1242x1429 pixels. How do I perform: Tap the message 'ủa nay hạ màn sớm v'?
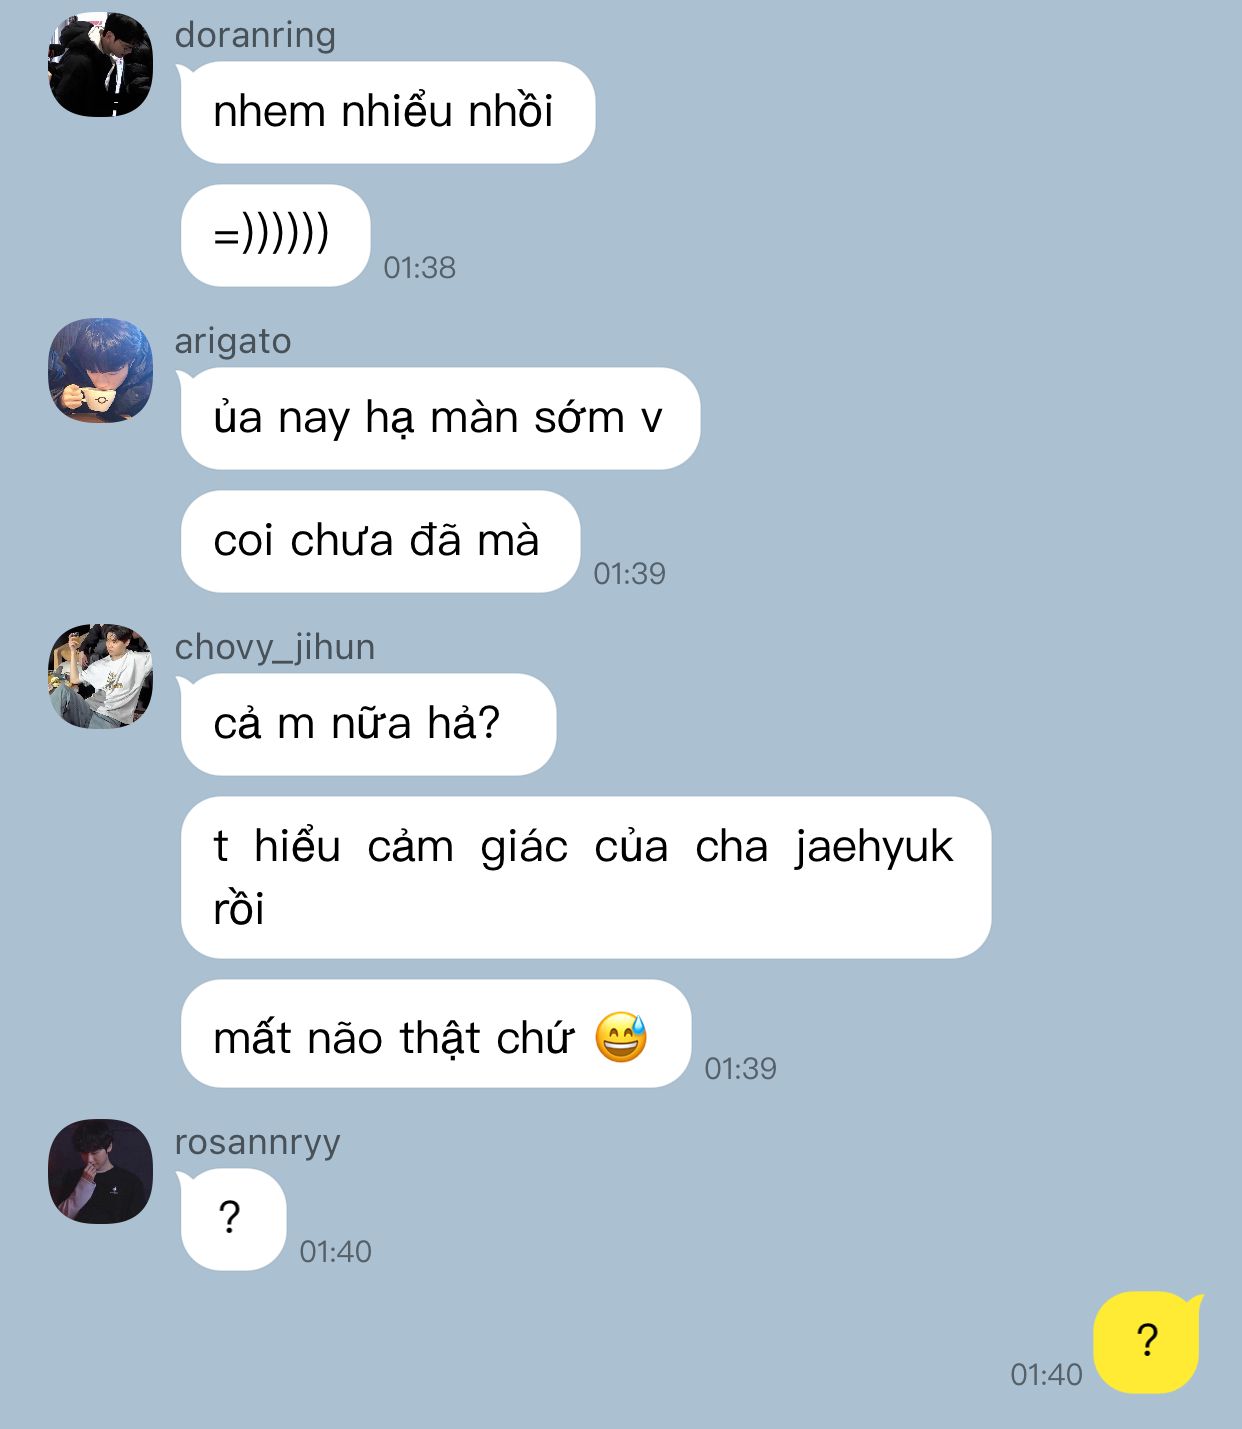(440, 418)
